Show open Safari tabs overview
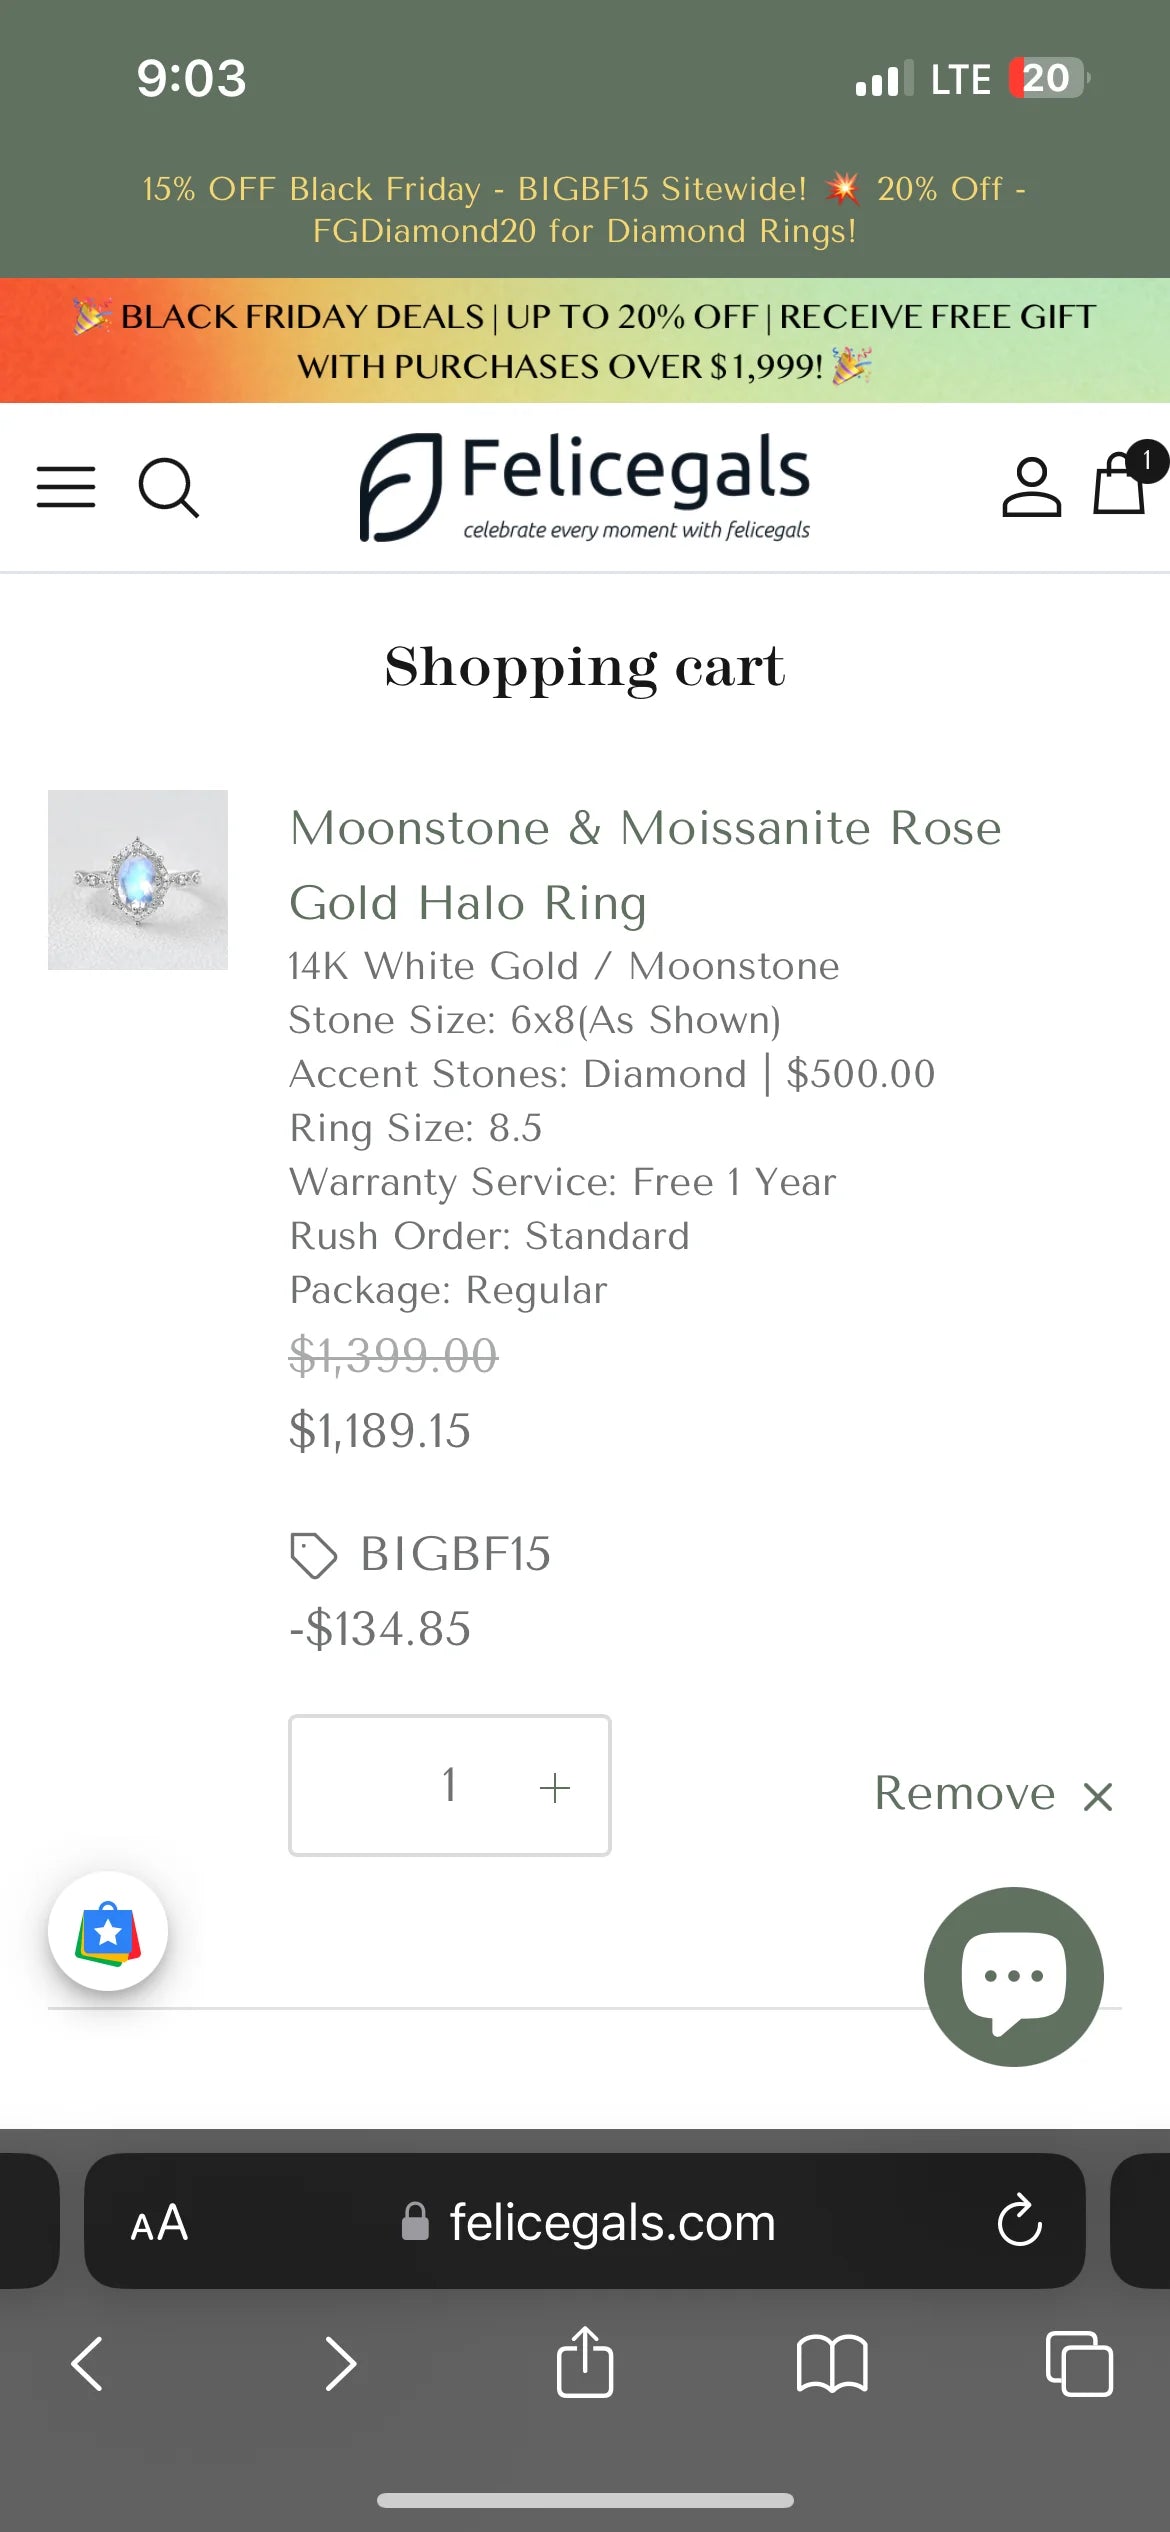1170x2532 pixels. [1078, 2364]
